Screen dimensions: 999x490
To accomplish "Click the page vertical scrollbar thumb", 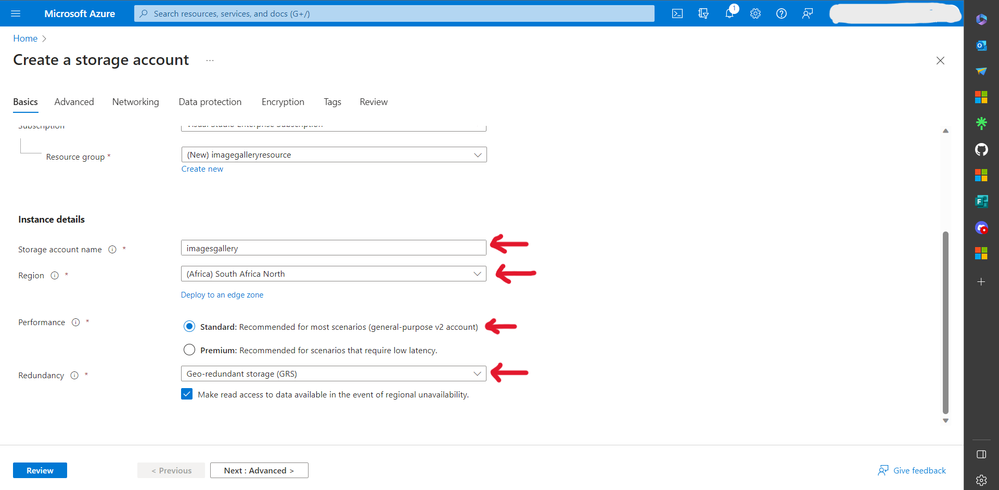I will click(945, 322).
